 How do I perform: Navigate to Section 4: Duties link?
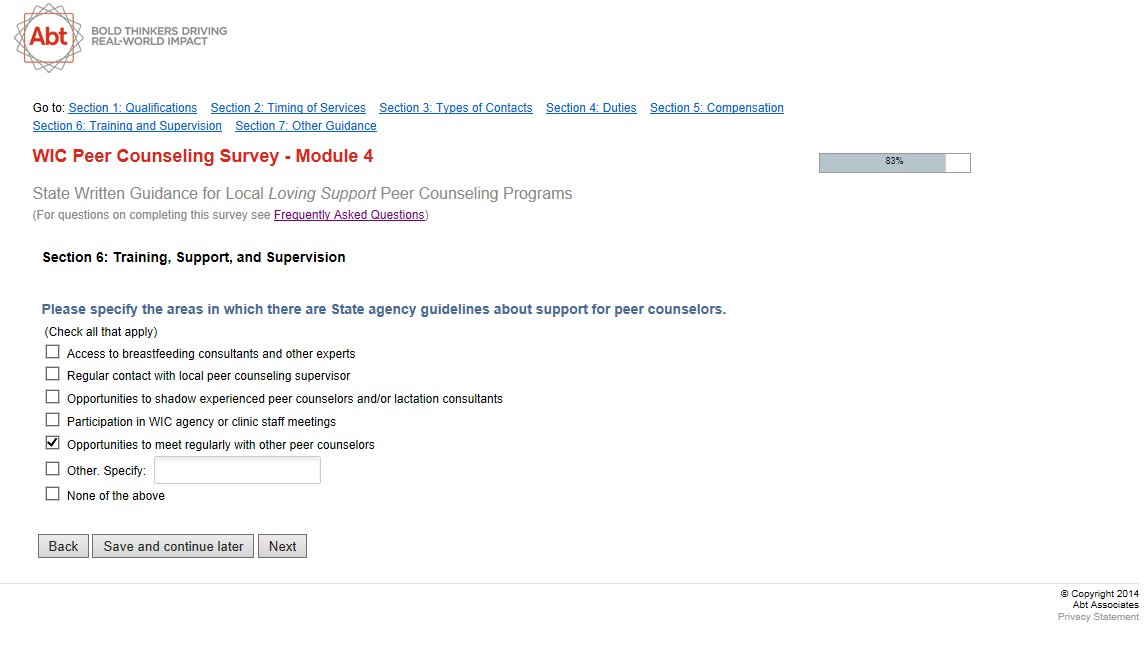(x=591, y=108)
